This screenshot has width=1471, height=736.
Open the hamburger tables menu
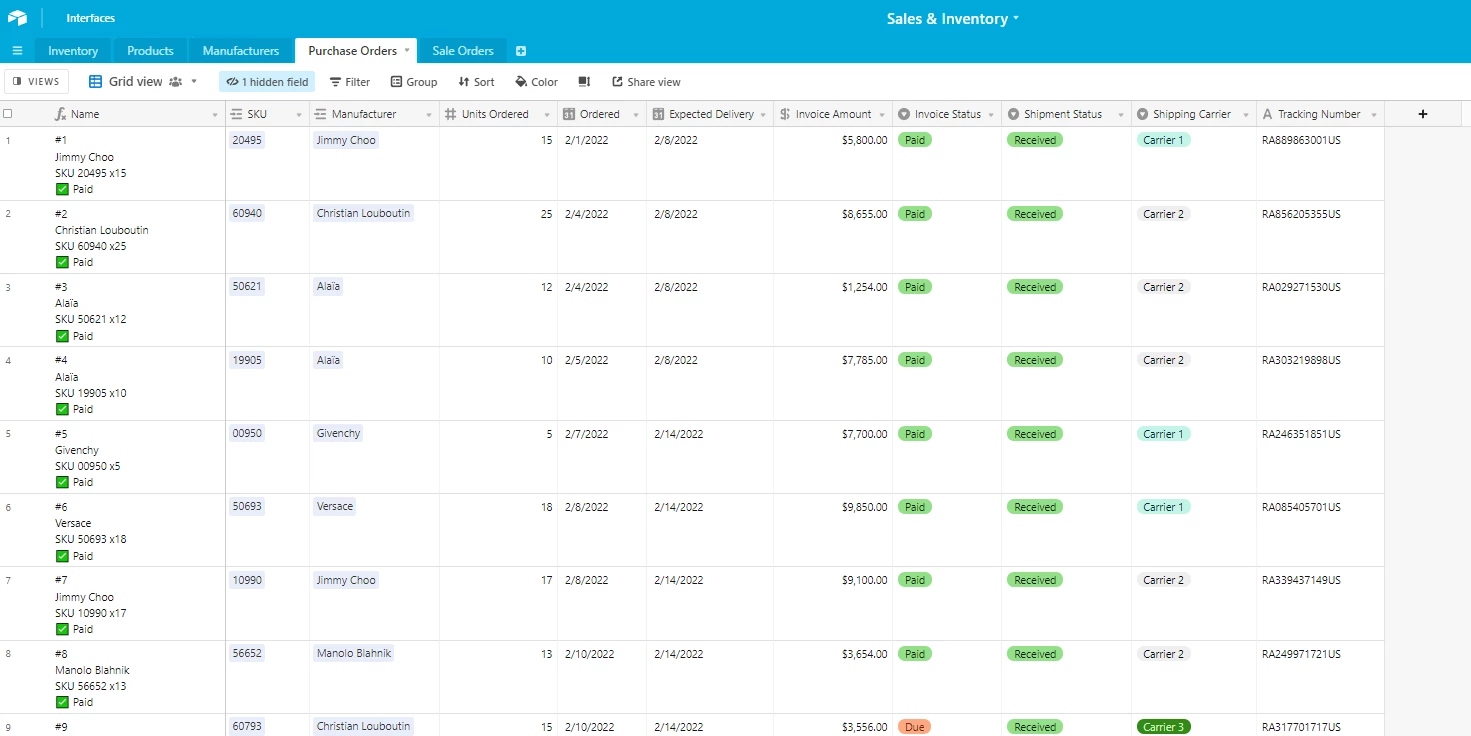click(x=17, y=51)
